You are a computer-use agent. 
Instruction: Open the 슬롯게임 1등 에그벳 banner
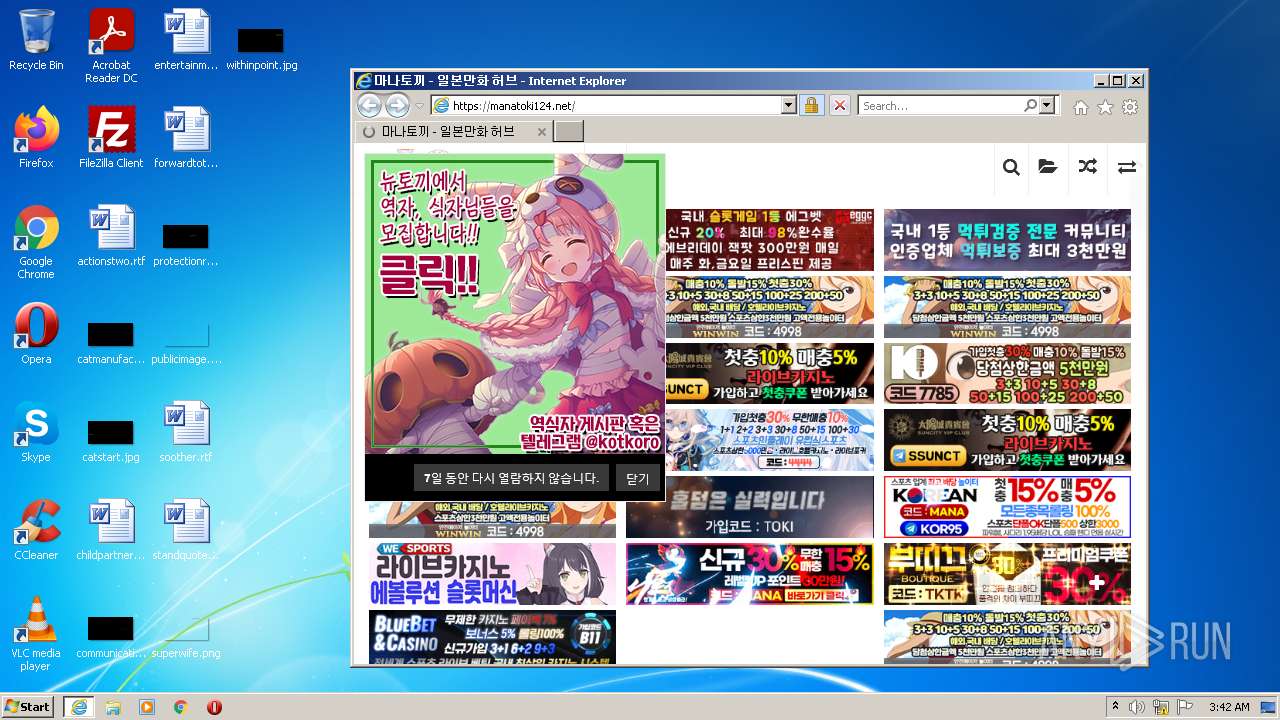769,240
